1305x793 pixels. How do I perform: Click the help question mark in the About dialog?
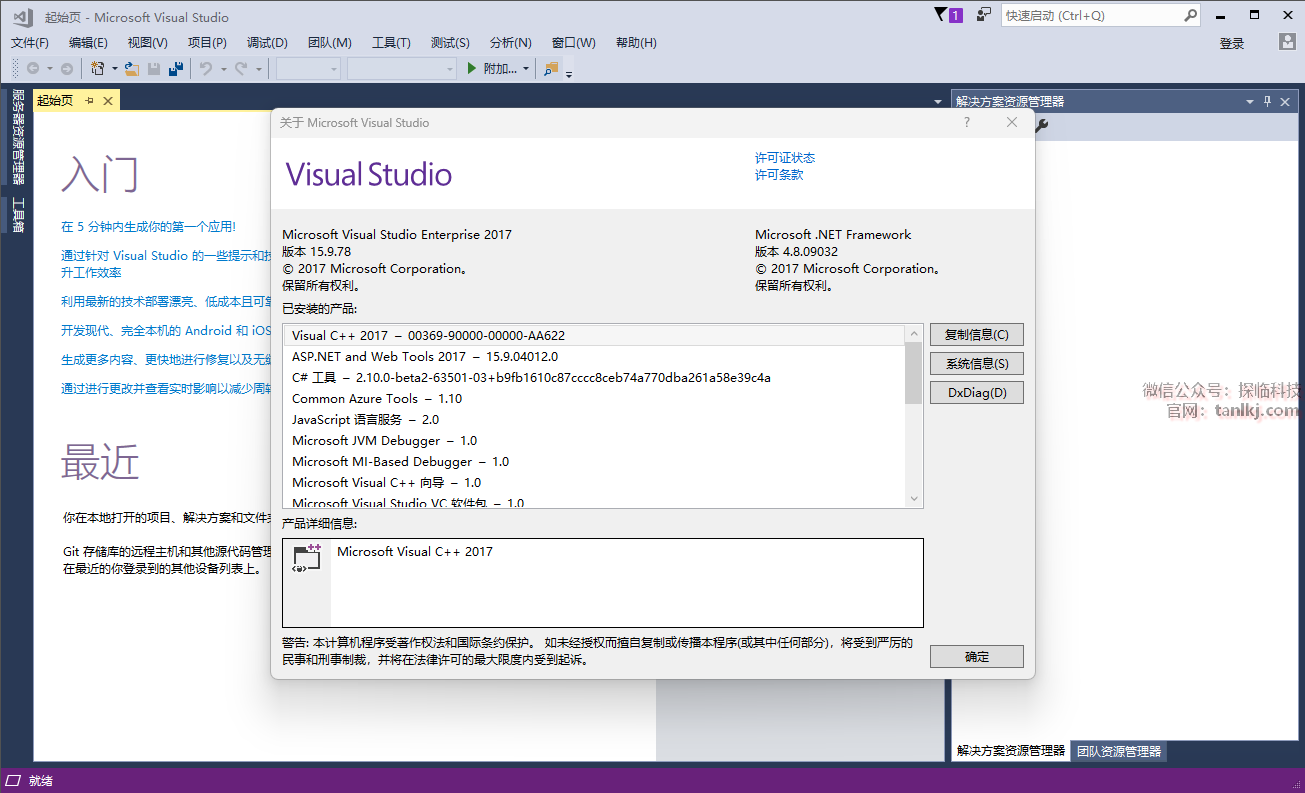(967, 122)
